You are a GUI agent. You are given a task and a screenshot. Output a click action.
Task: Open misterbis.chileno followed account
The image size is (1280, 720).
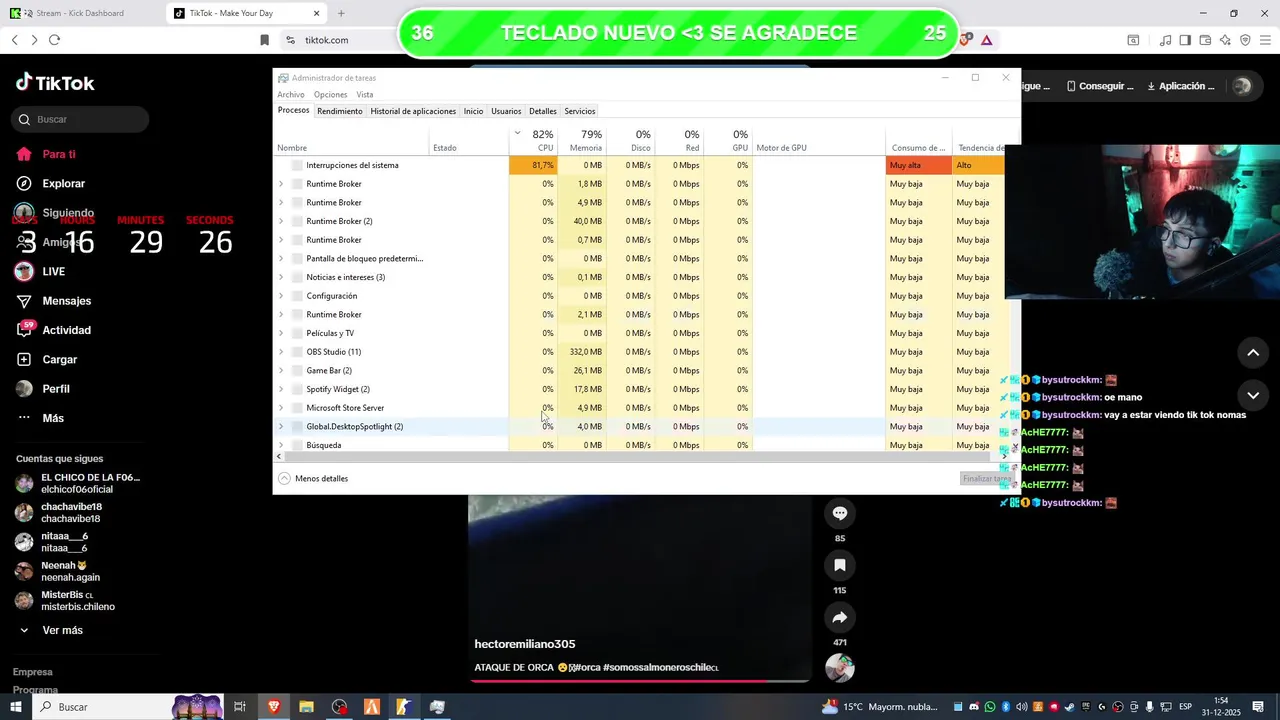point(66,601)
